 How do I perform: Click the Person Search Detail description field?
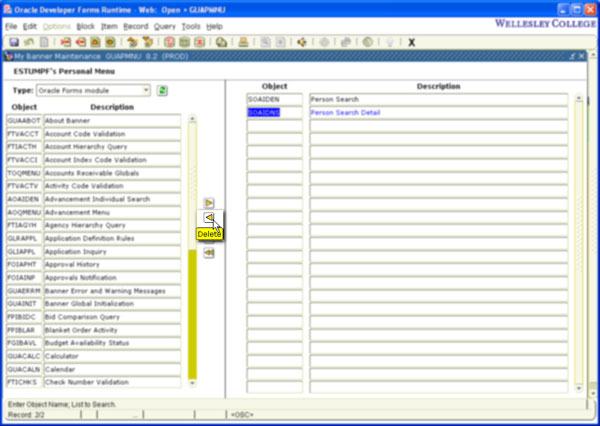(x=439, y=113)
